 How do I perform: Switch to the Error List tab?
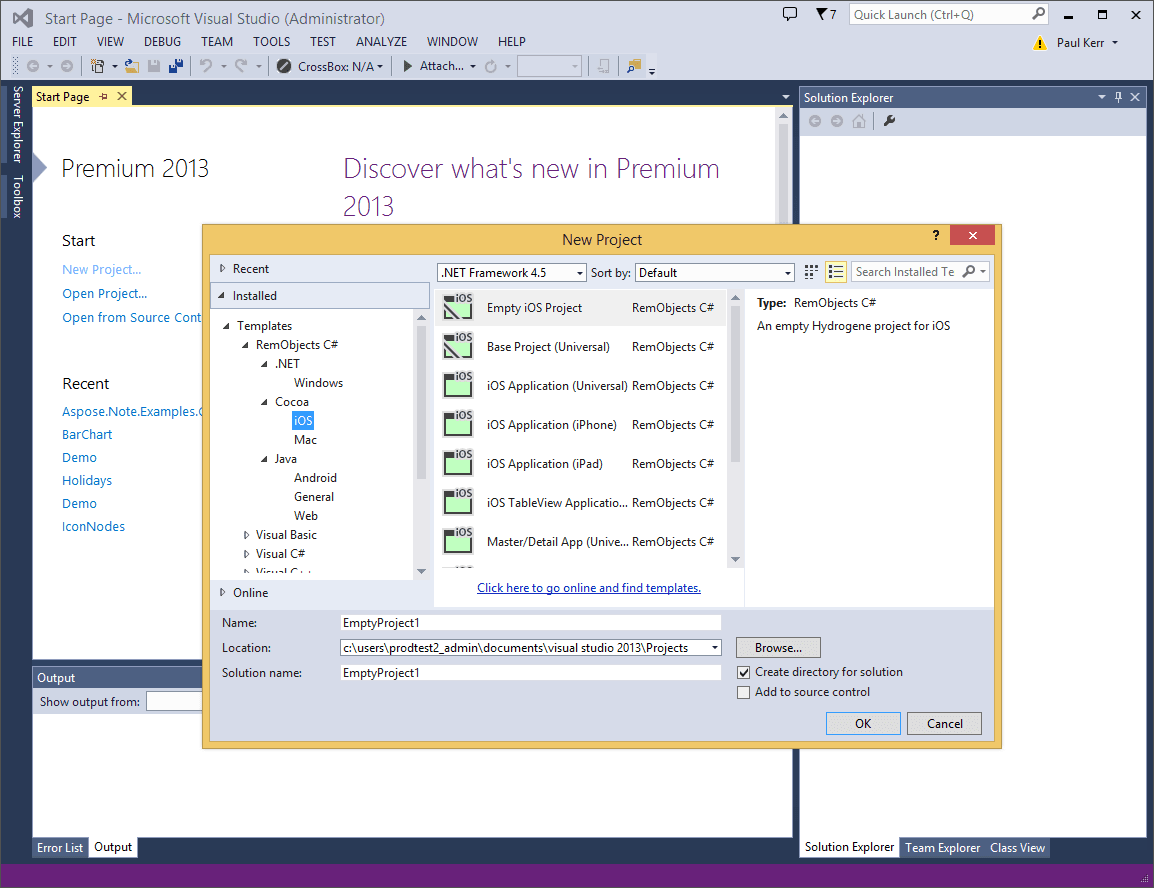click(60, 848)
